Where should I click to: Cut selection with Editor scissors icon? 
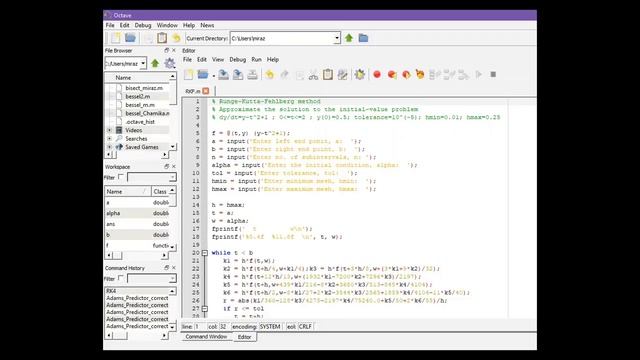point(313,75)
